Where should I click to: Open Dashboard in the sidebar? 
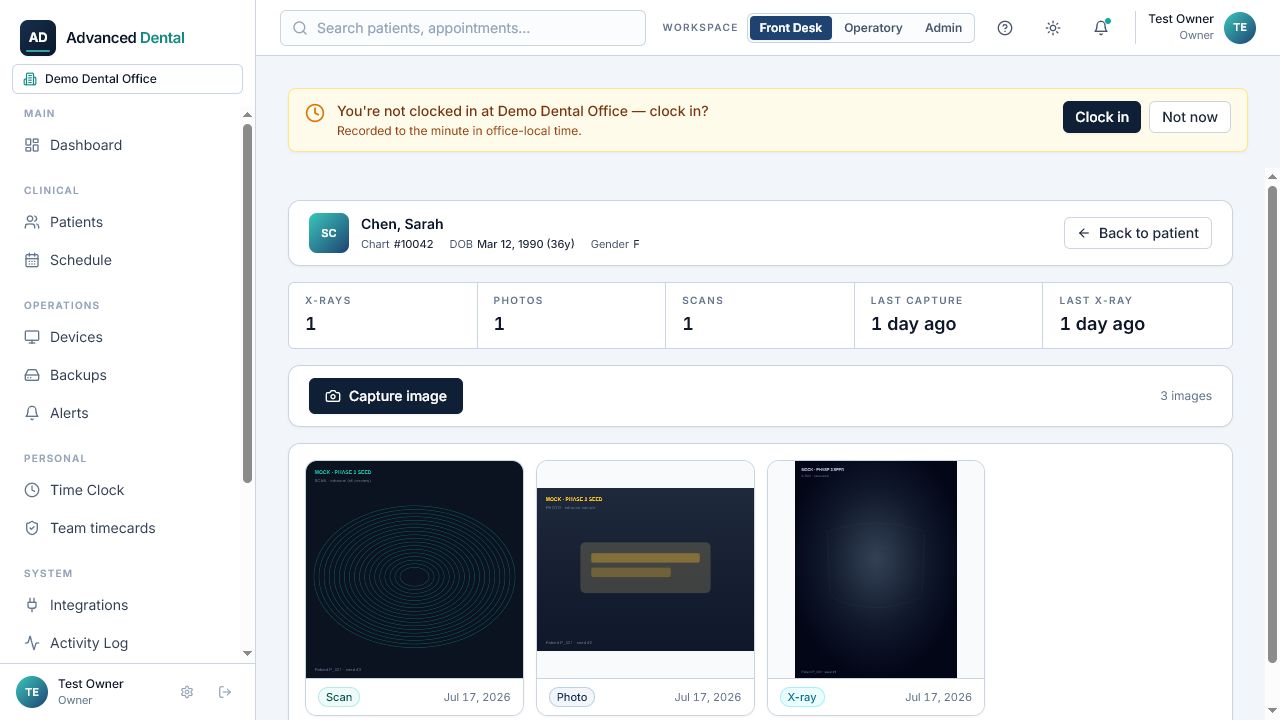pos(120,145)
